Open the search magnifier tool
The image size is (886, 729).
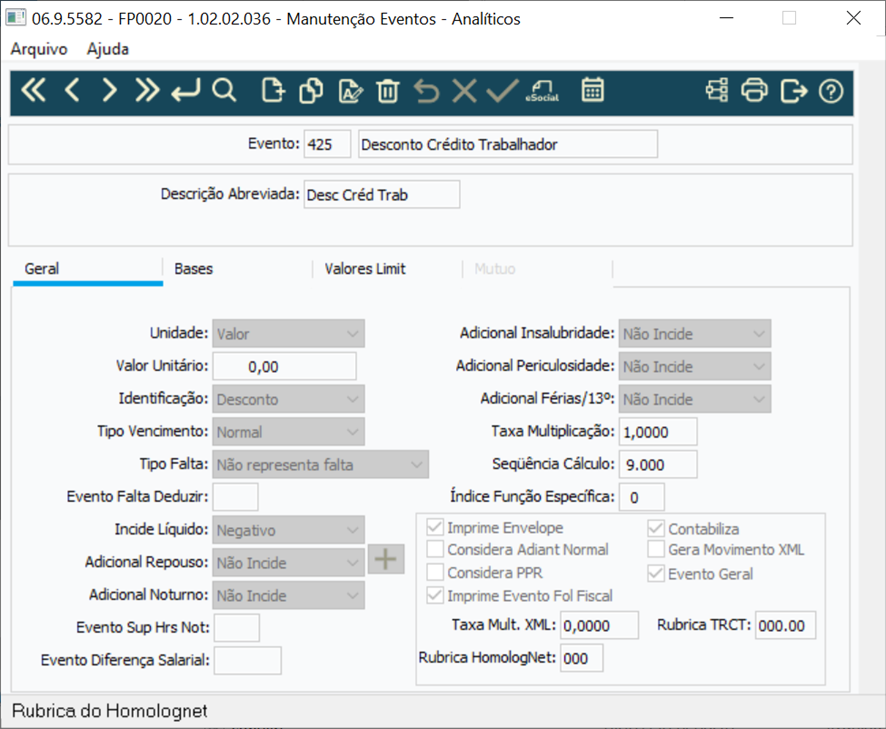pos(224,90)
